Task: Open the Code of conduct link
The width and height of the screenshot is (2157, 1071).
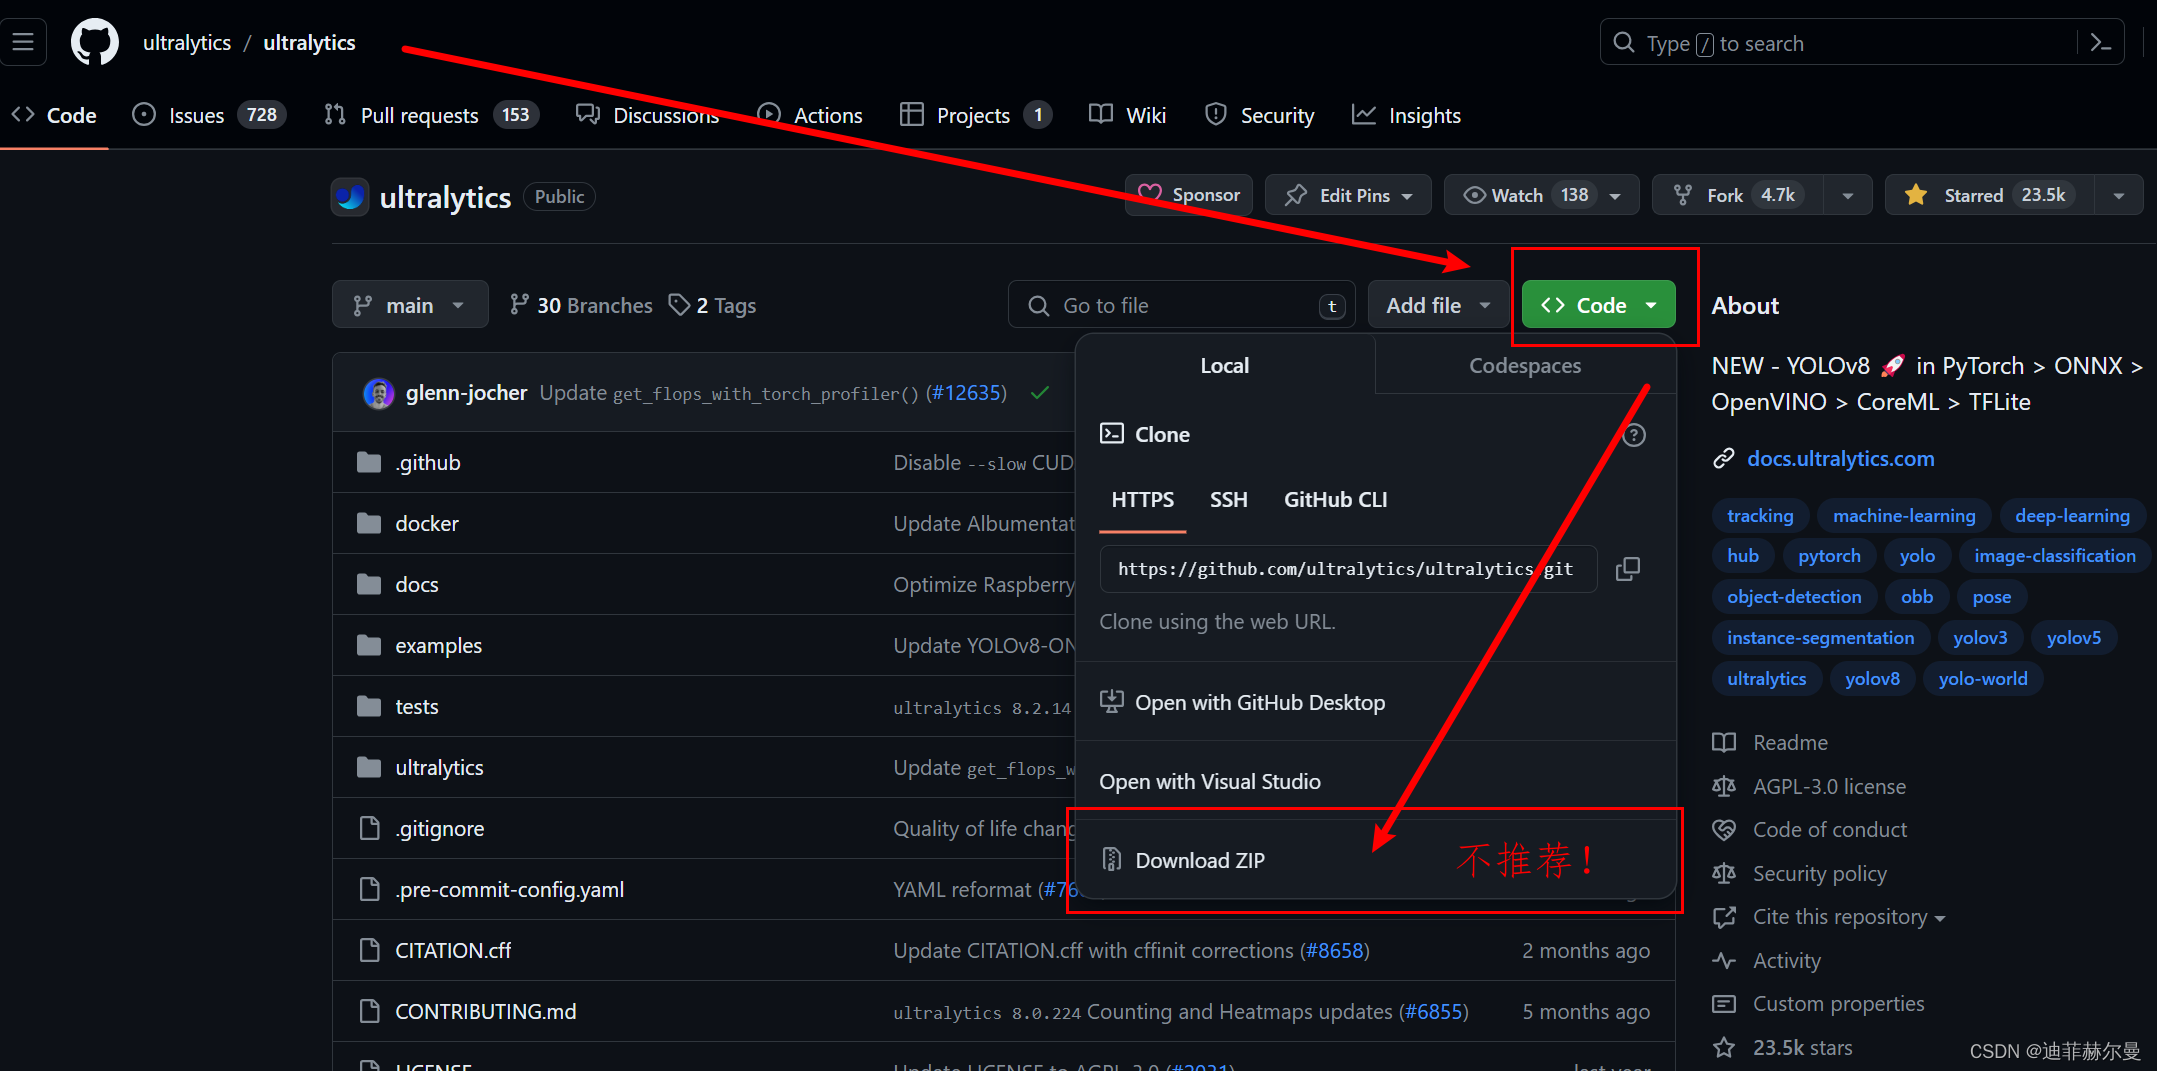Action: point(1830,829)
